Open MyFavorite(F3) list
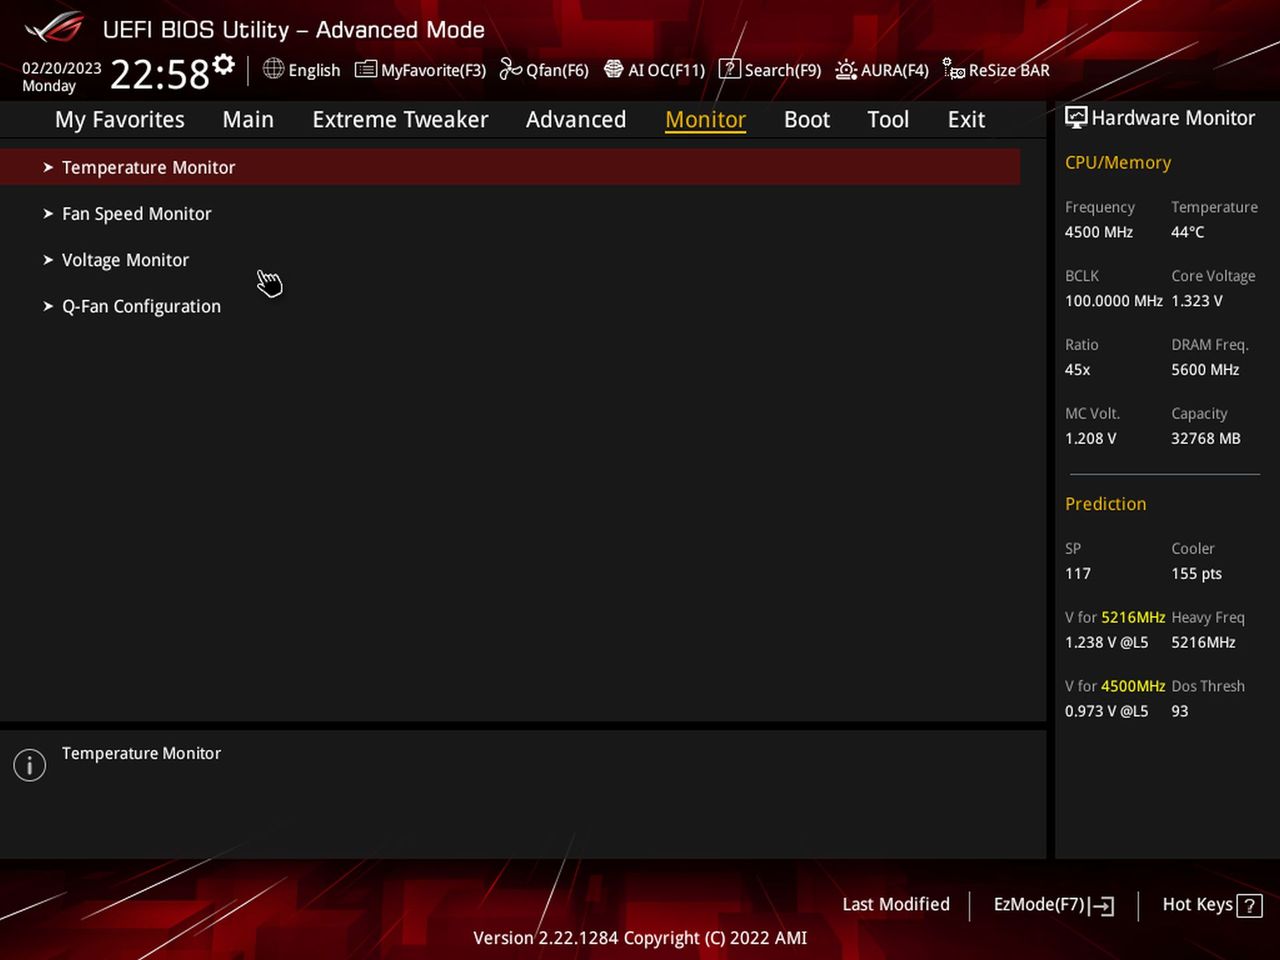Viewport: 1280px width, 960px height. 433,70
